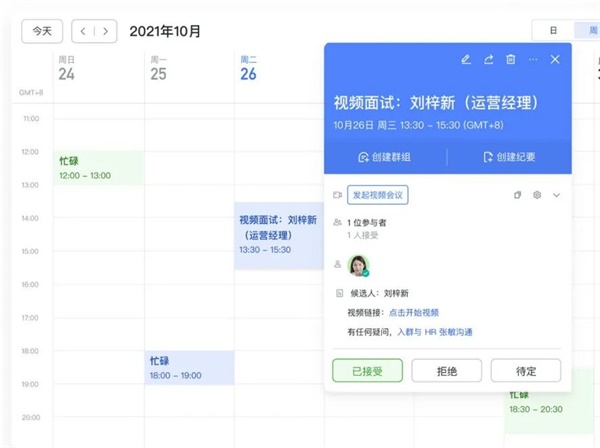The height and width of the screenshot is (448, 600).
Task: Open video meeting settings gear
Action: [x=537, y=195]
